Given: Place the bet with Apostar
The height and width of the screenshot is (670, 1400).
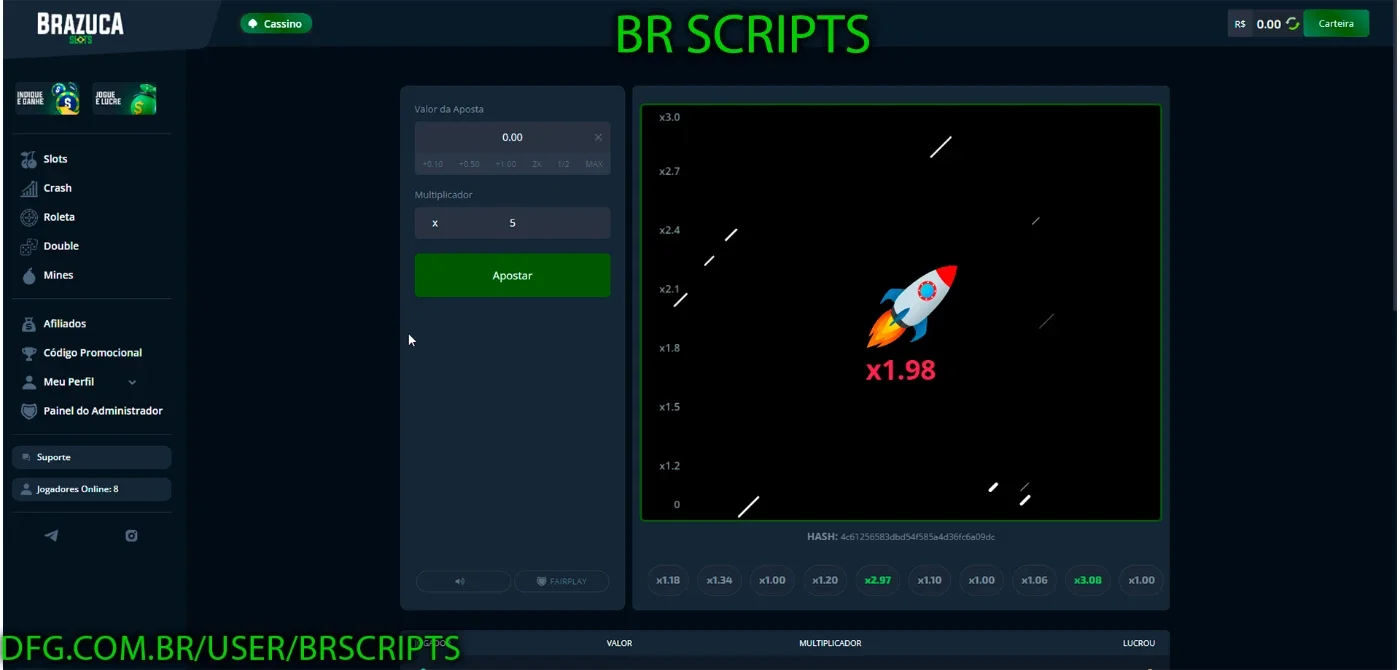Looking at the screenshot, I should (x=512, y=275).
